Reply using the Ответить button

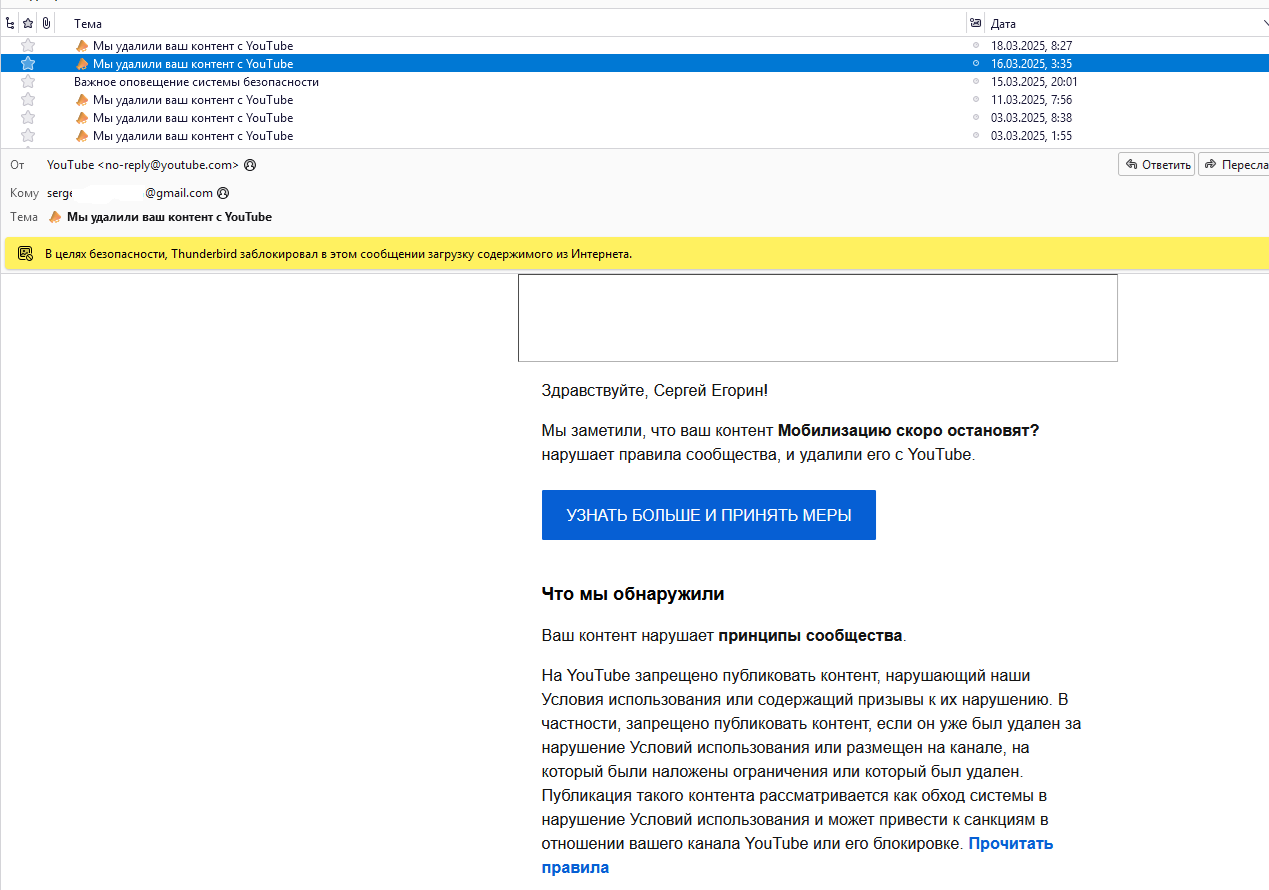pyautogui.click(x=1156, y=165)
